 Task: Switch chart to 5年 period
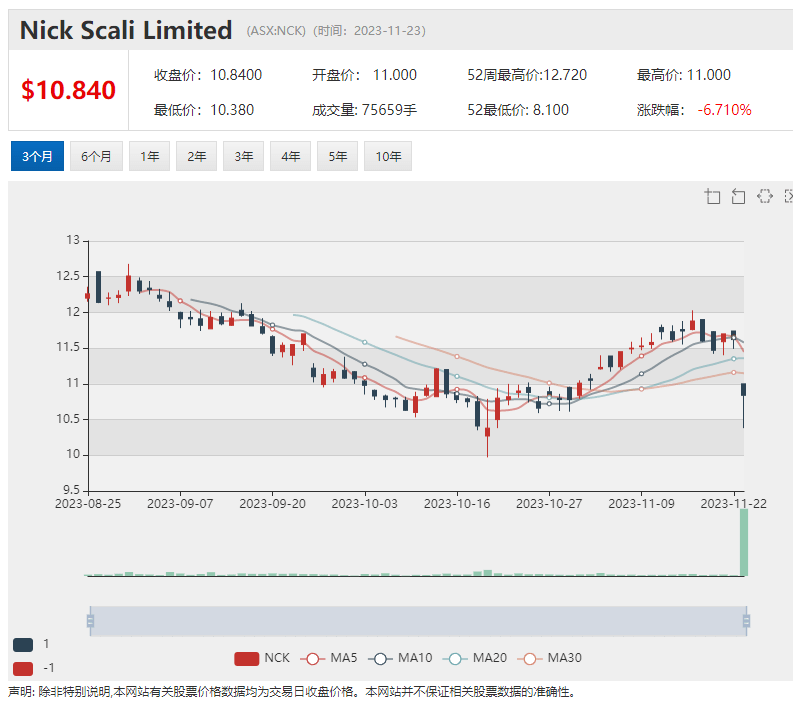(x=337, y=157)
